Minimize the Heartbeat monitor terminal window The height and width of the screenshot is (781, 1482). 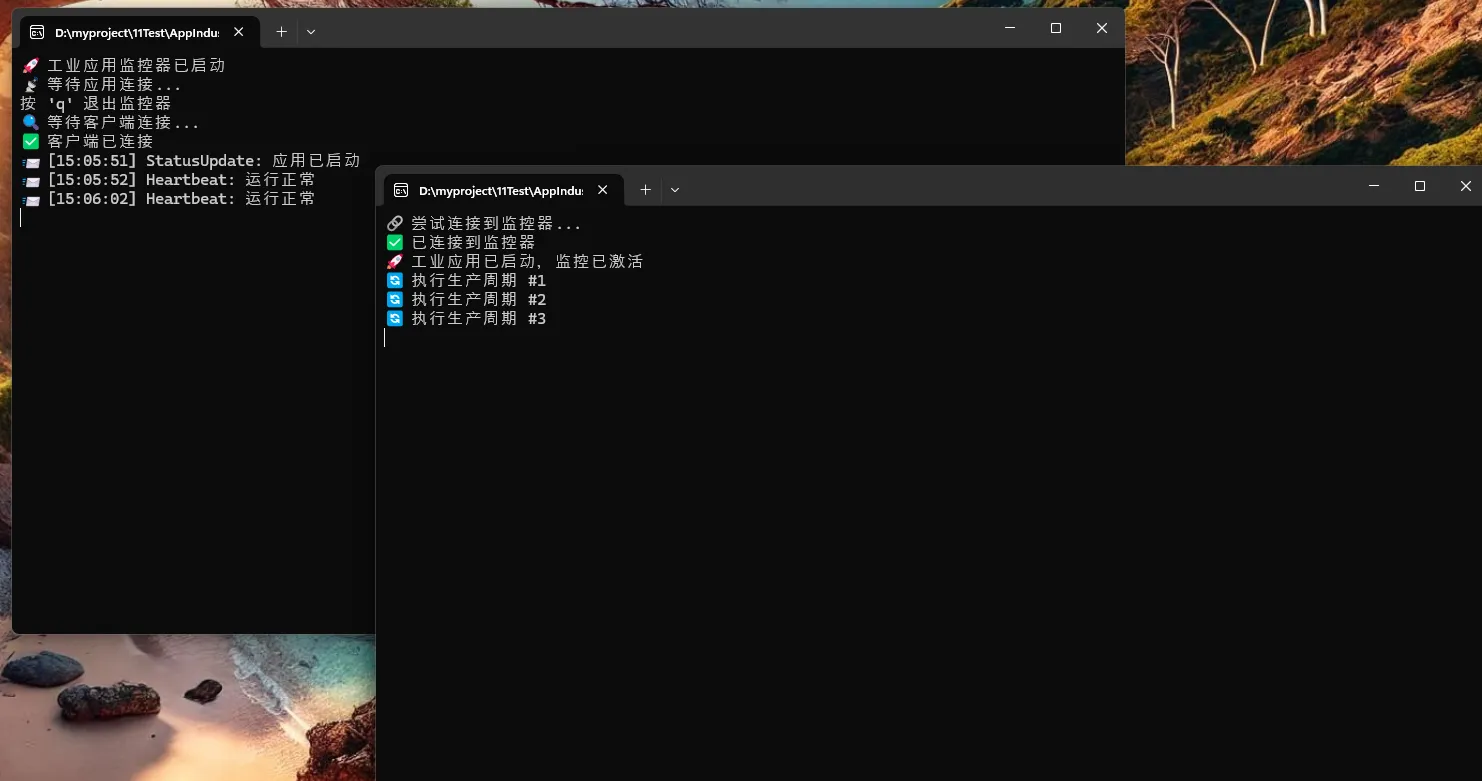point(1010,28)
